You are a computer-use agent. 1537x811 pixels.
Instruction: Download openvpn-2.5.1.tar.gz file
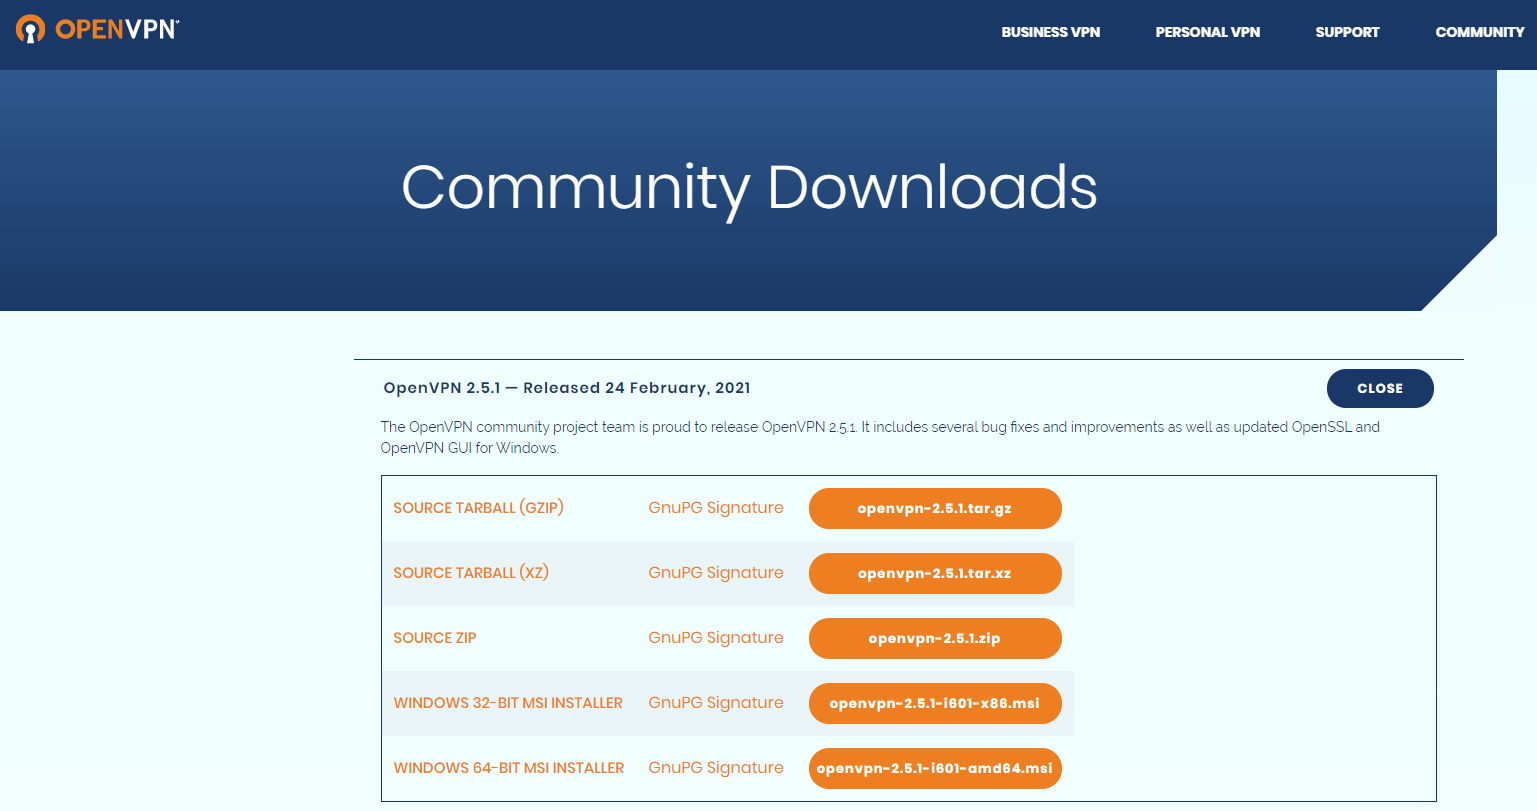click(935, 508)
